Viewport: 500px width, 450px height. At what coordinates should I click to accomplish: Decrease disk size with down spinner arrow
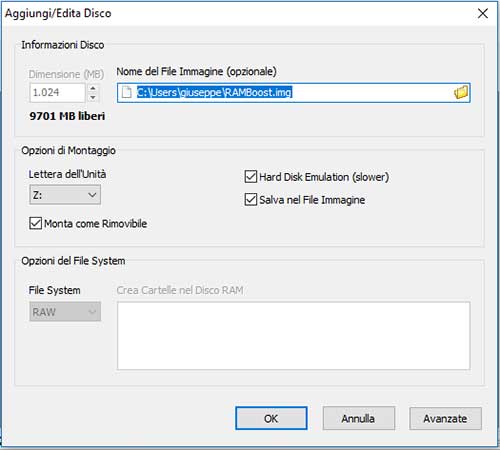pyautogui.click(x=93, y=97)
